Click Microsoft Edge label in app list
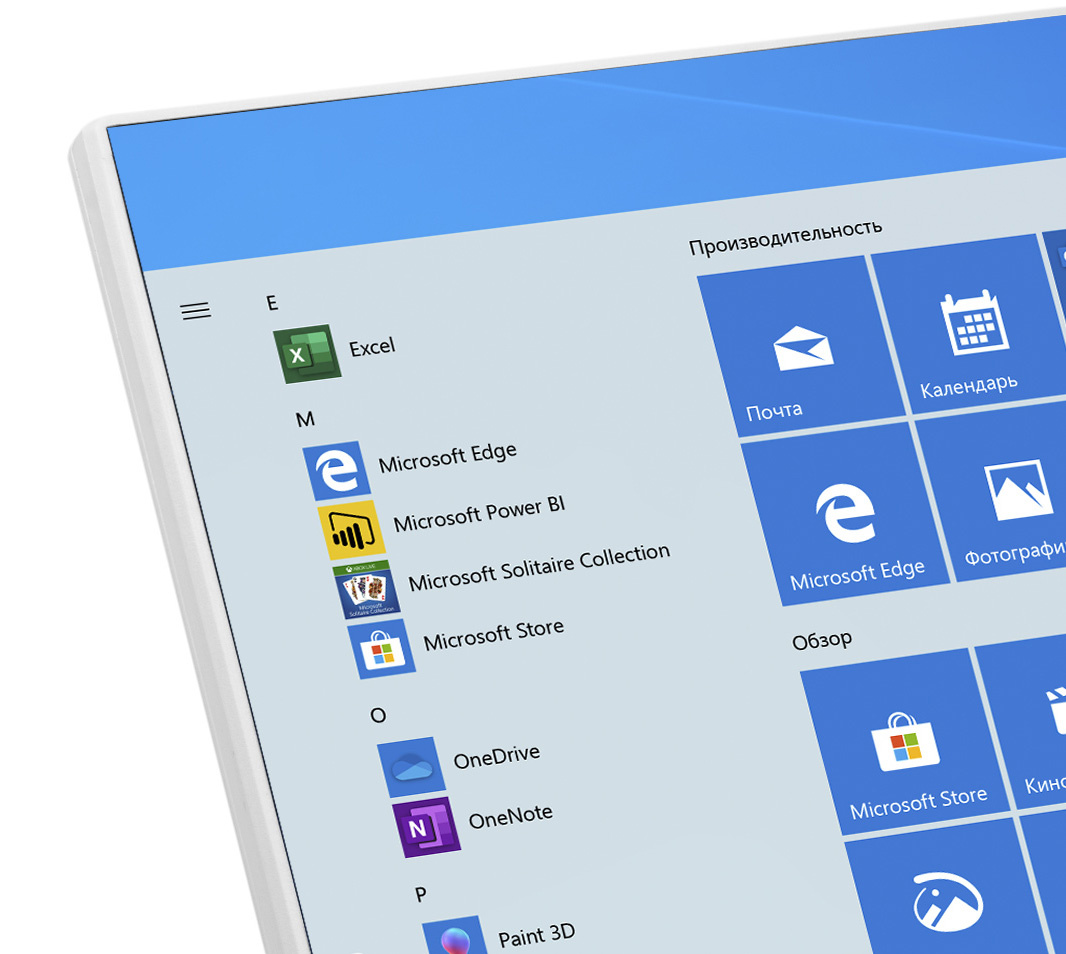The image size is (1066, 954). click(447, 457)
